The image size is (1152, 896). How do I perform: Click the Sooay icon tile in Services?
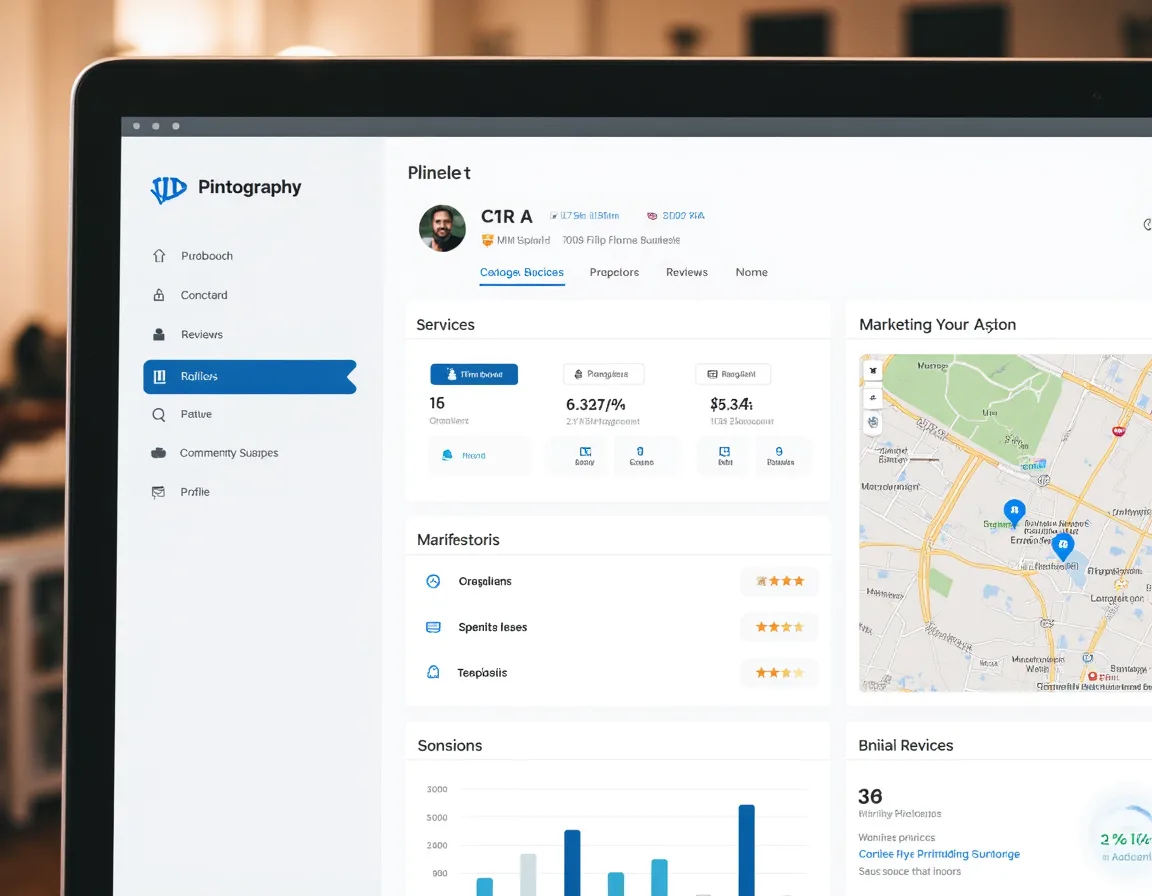click(x=585, y=456)
